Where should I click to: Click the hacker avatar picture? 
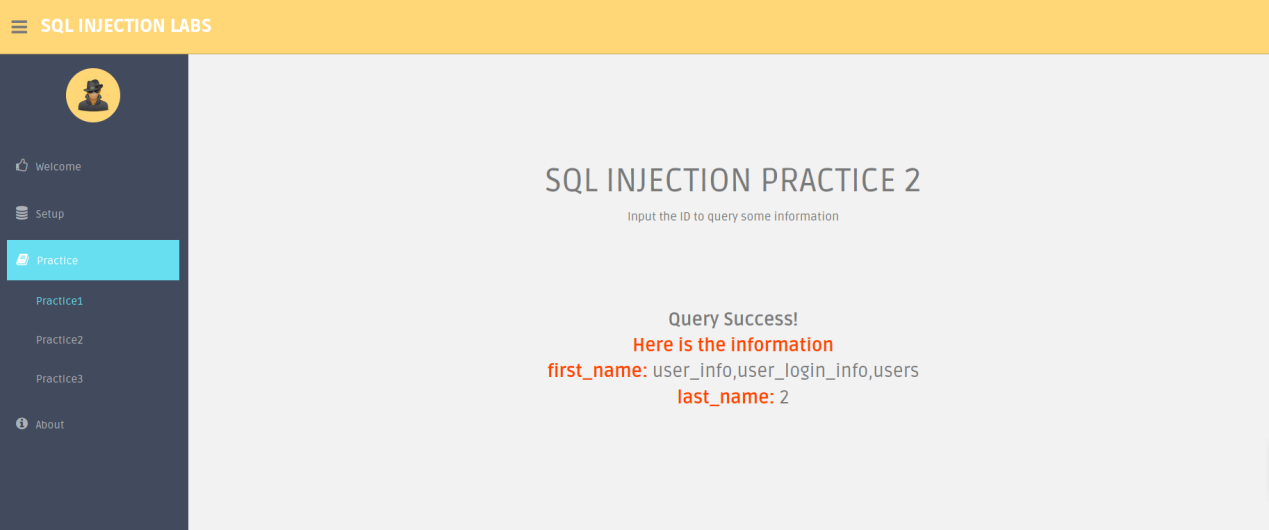[93, 95]
